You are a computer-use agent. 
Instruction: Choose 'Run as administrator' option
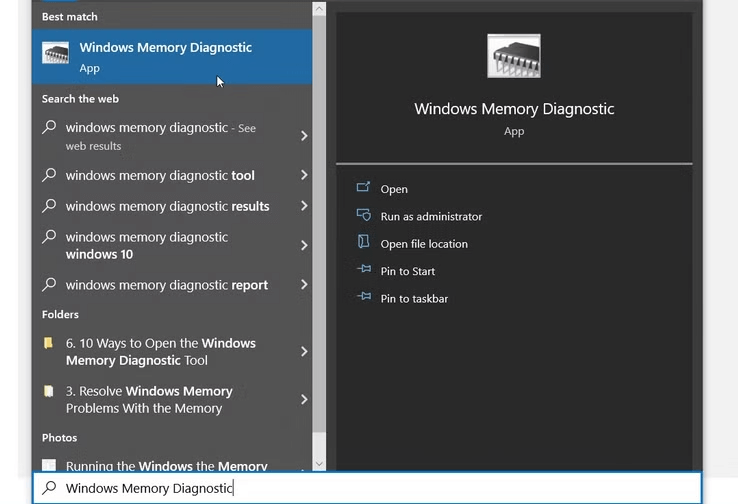(x=431, y=216)
